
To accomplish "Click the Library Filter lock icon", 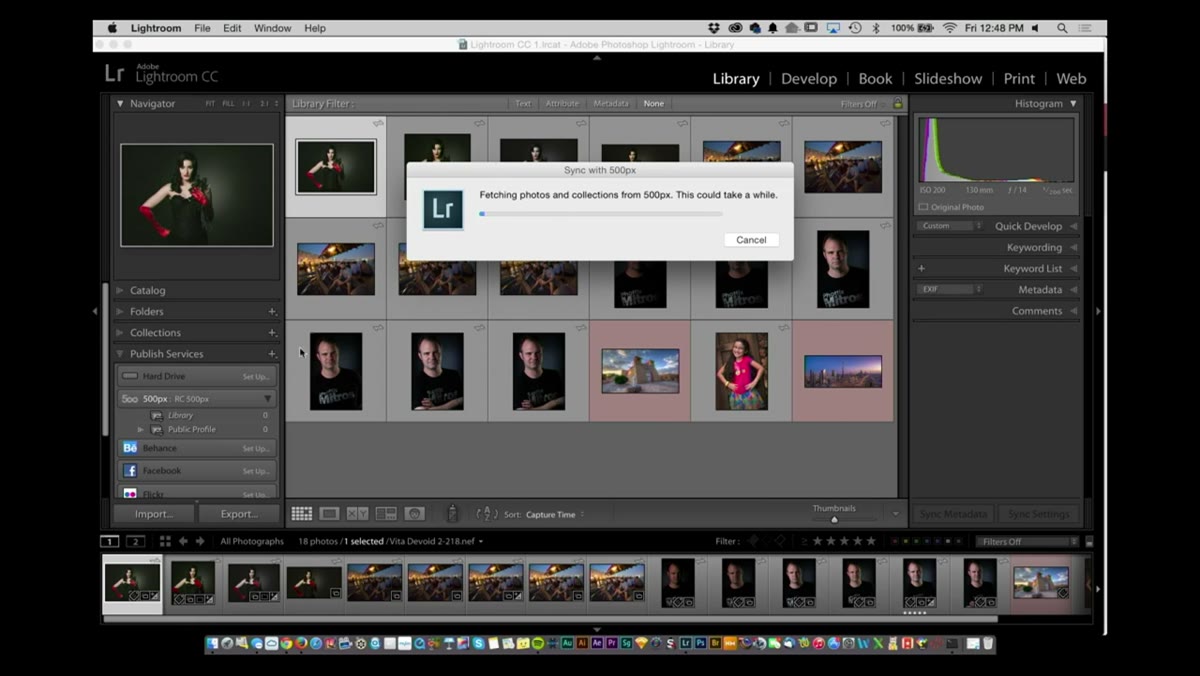I will click(897, 103).
